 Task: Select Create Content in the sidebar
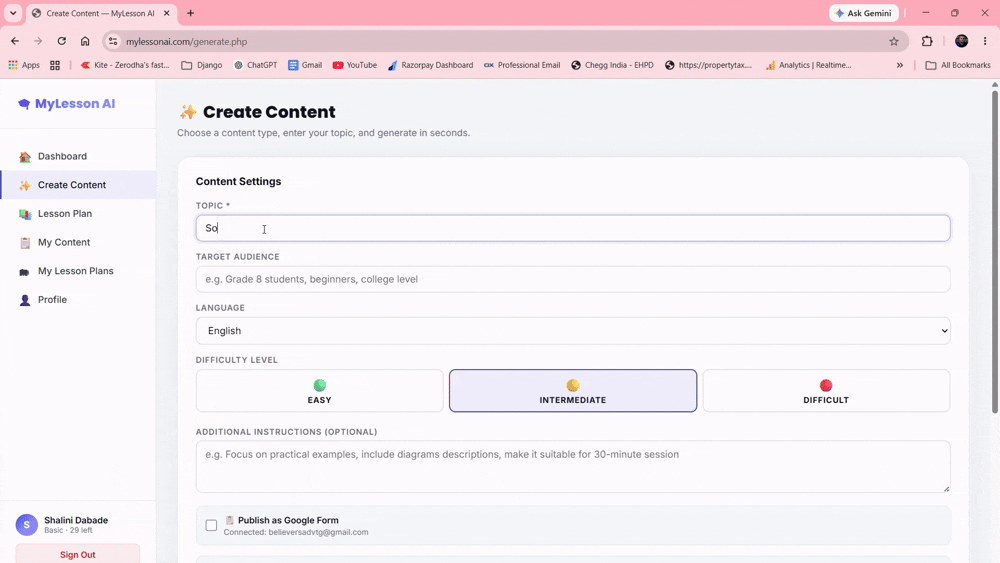(78, 185)
